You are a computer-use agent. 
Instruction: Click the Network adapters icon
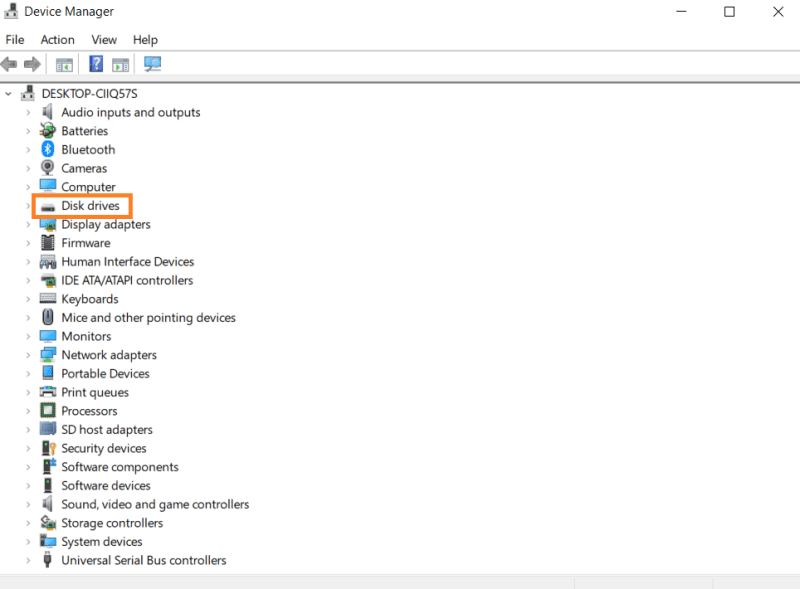tap(46, 354)
